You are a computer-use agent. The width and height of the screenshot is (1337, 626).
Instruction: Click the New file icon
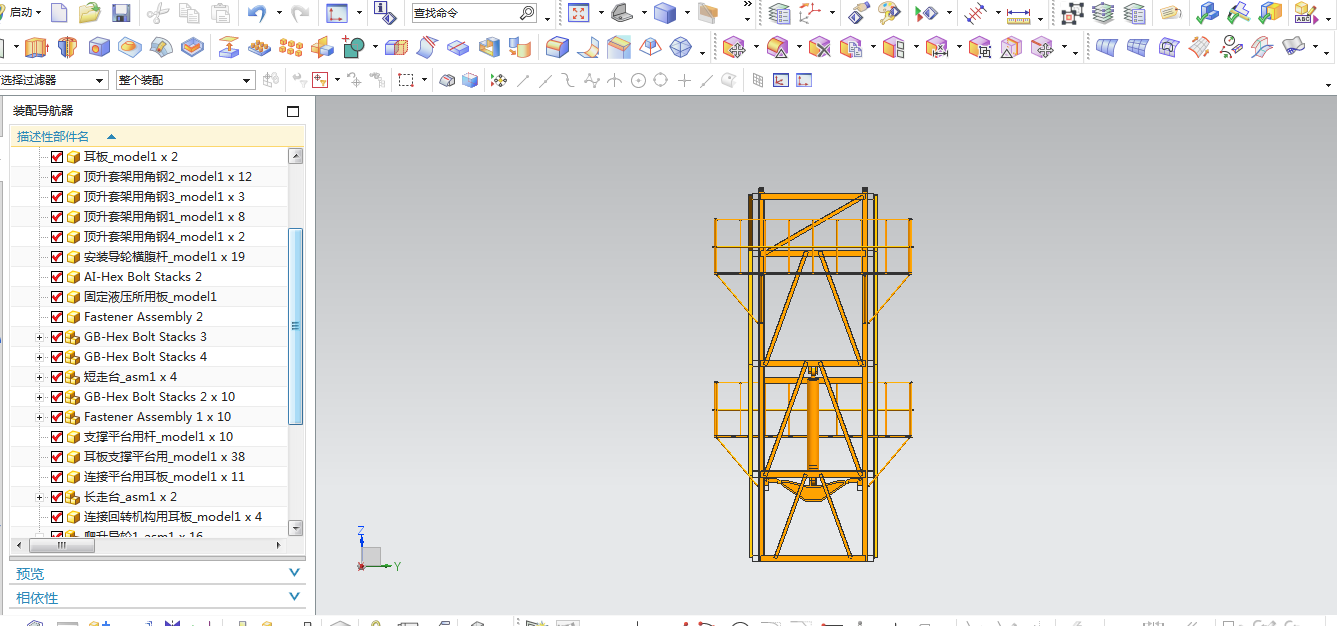59,13
